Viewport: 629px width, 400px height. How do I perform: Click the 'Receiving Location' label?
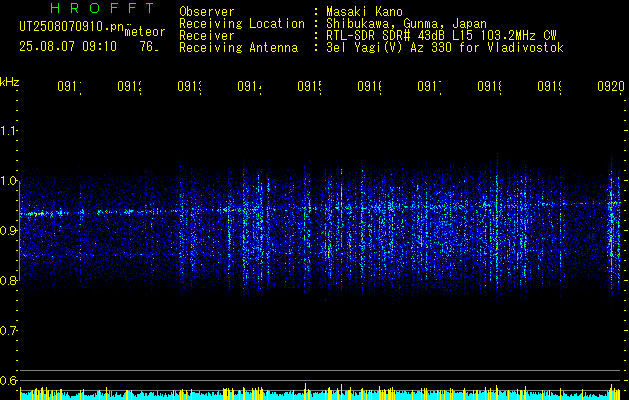pos(242,24)
